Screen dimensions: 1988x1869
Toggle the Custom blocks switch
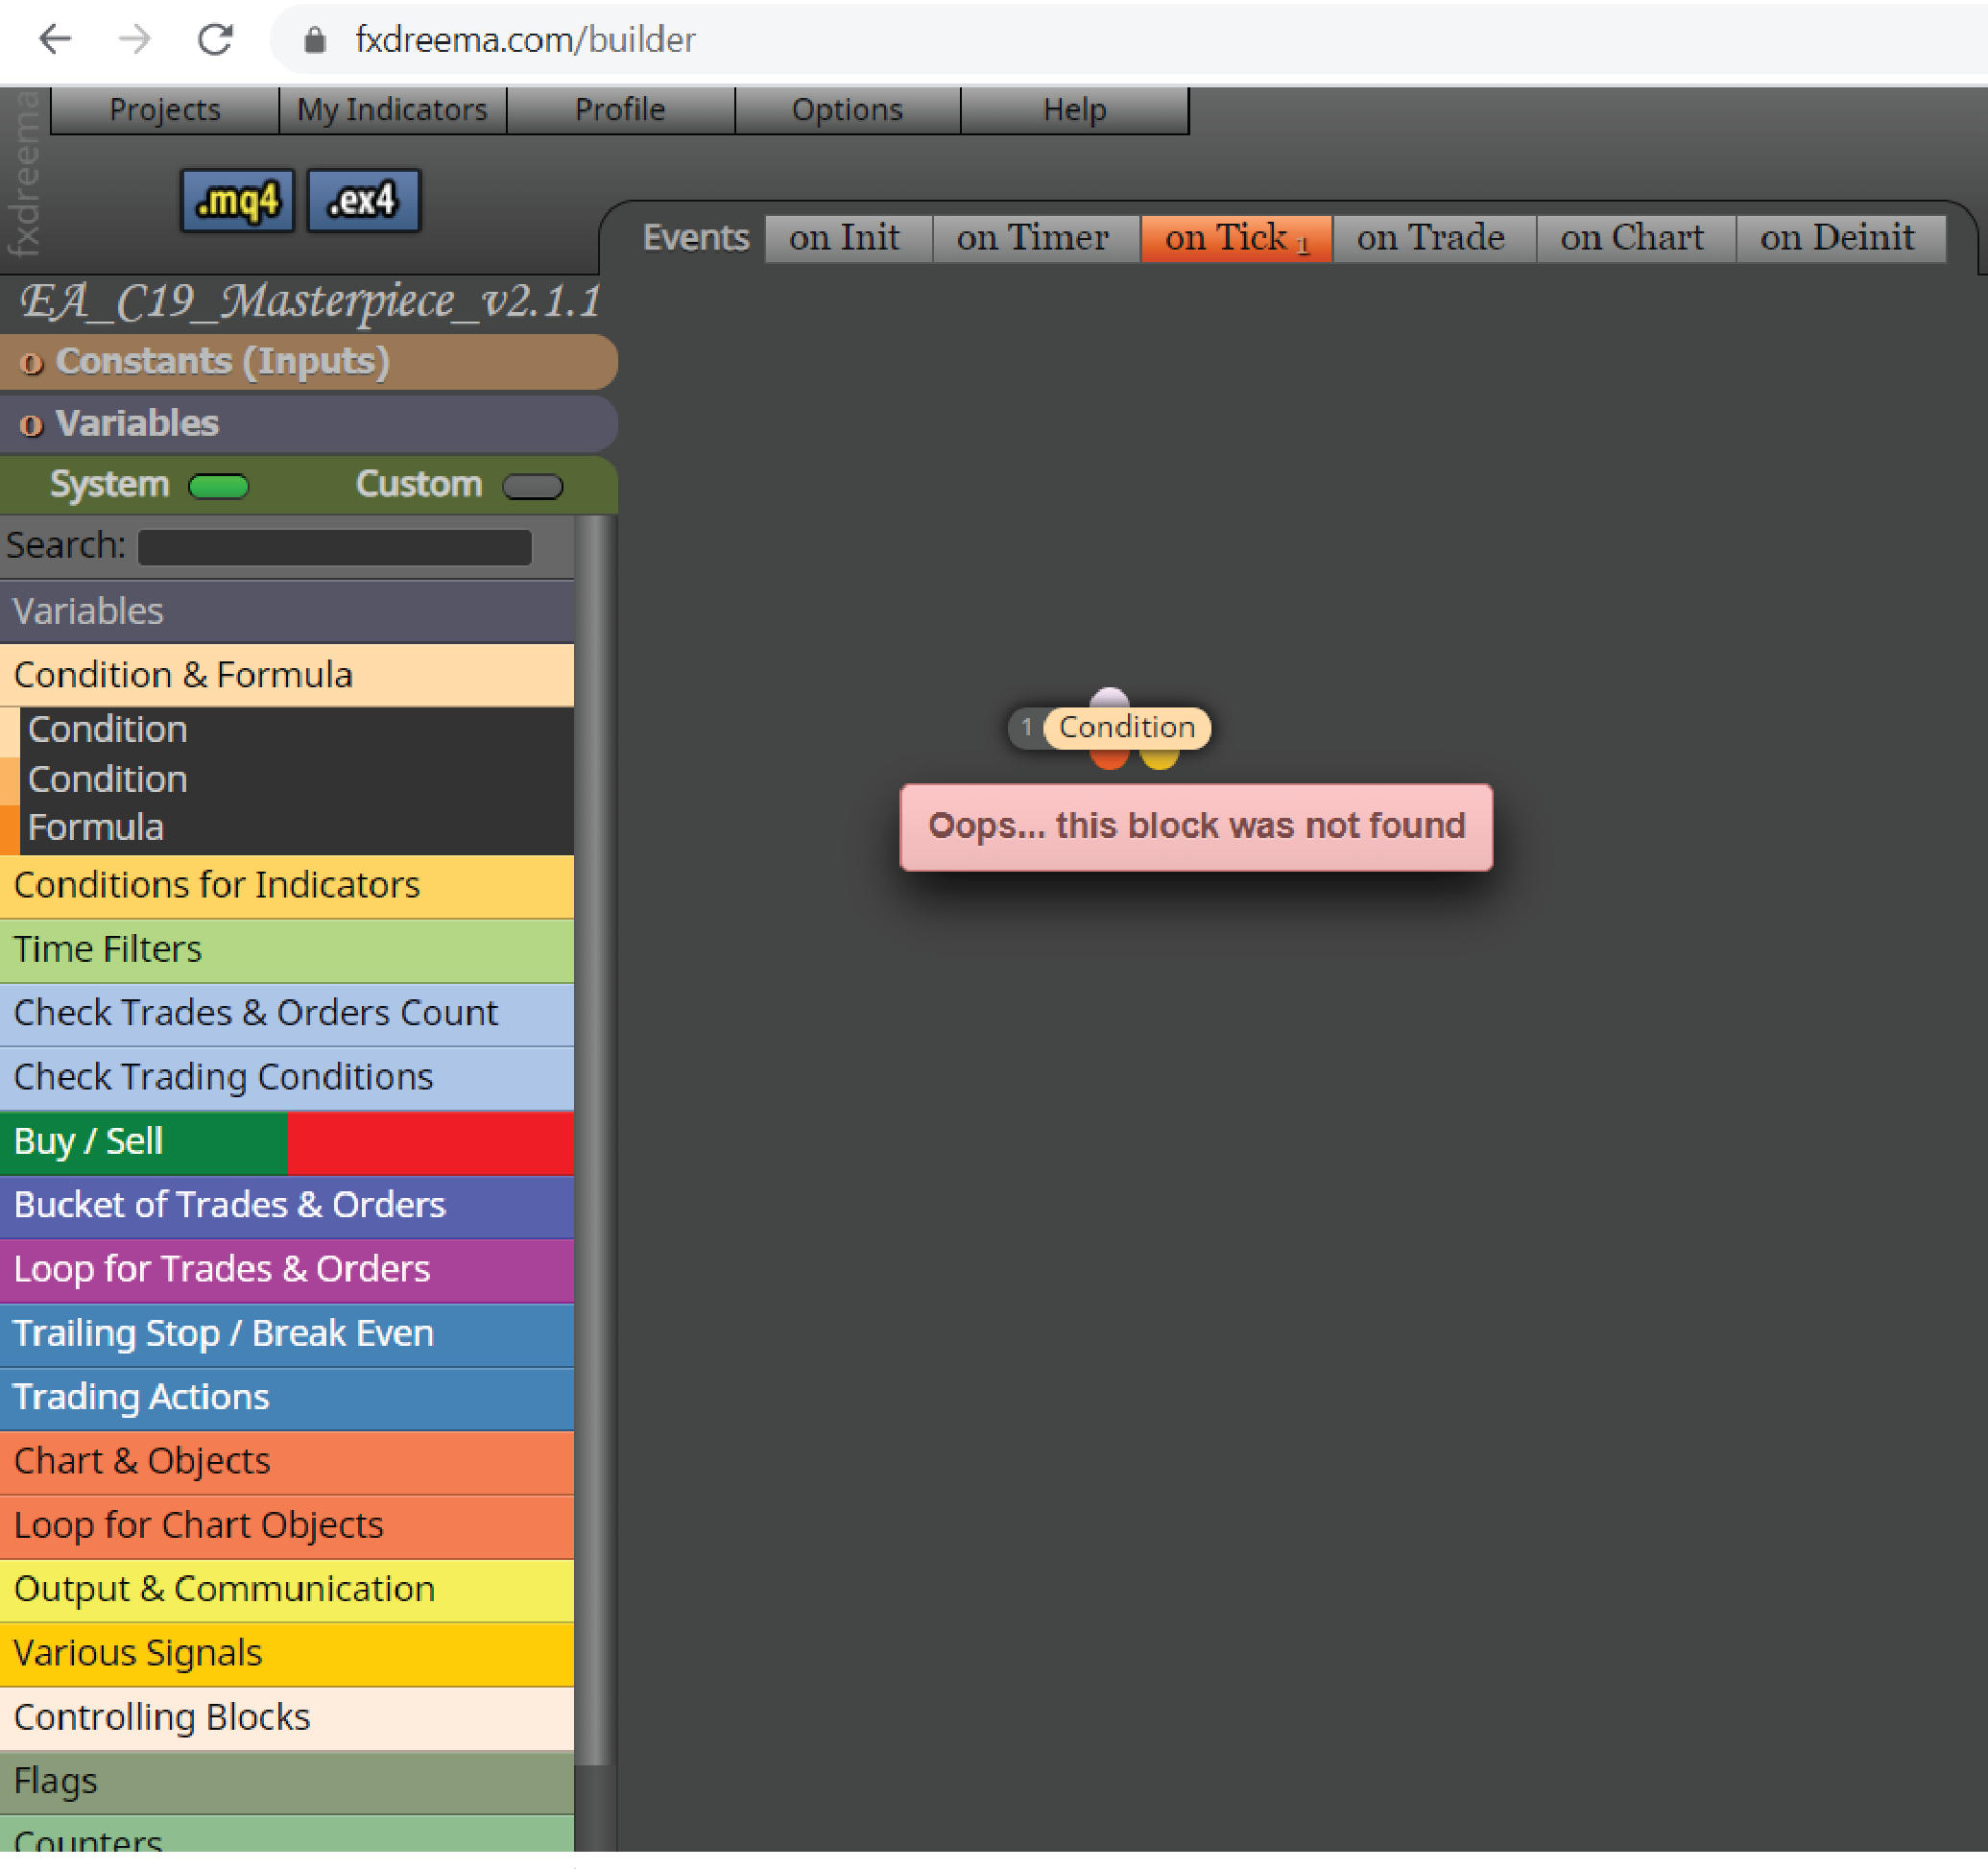(532, 486)
